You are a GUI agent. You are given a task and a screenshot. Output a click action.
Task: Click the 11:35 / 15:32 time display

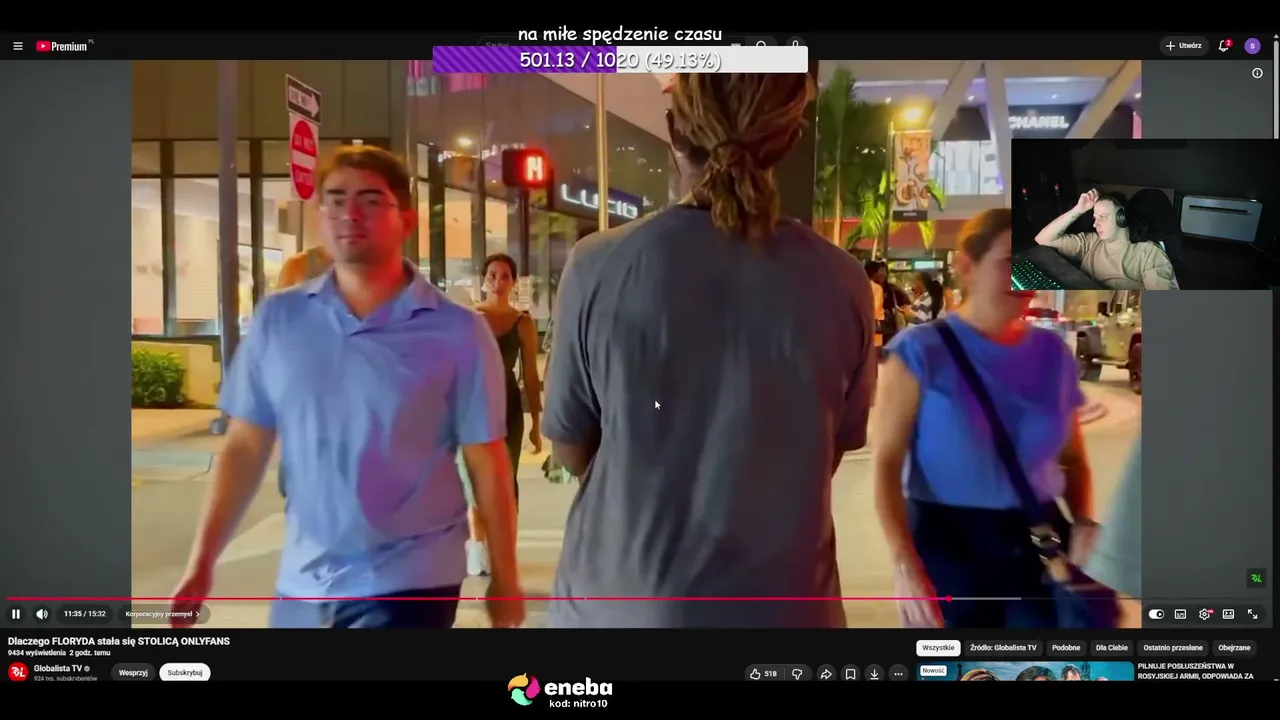[84, 614]
